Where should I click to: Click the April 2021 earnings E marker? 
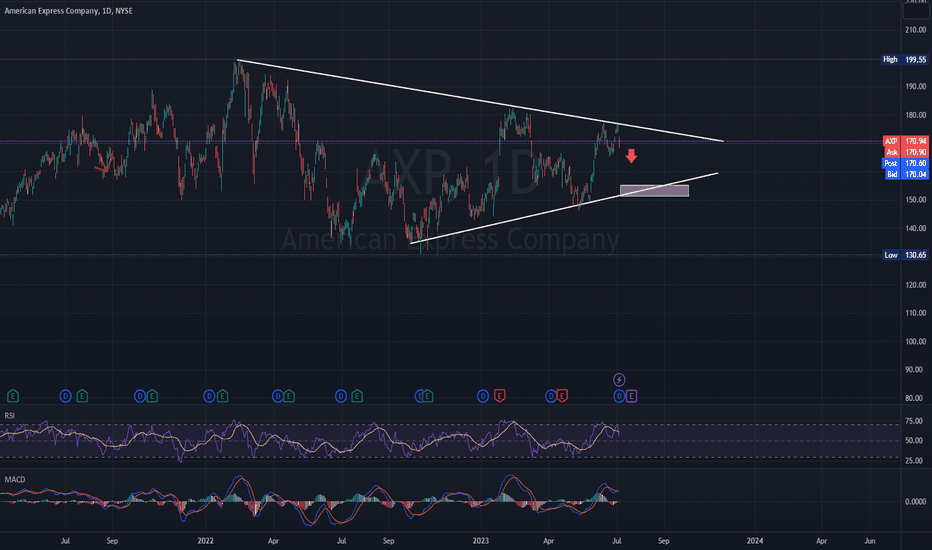pos(12,396)
